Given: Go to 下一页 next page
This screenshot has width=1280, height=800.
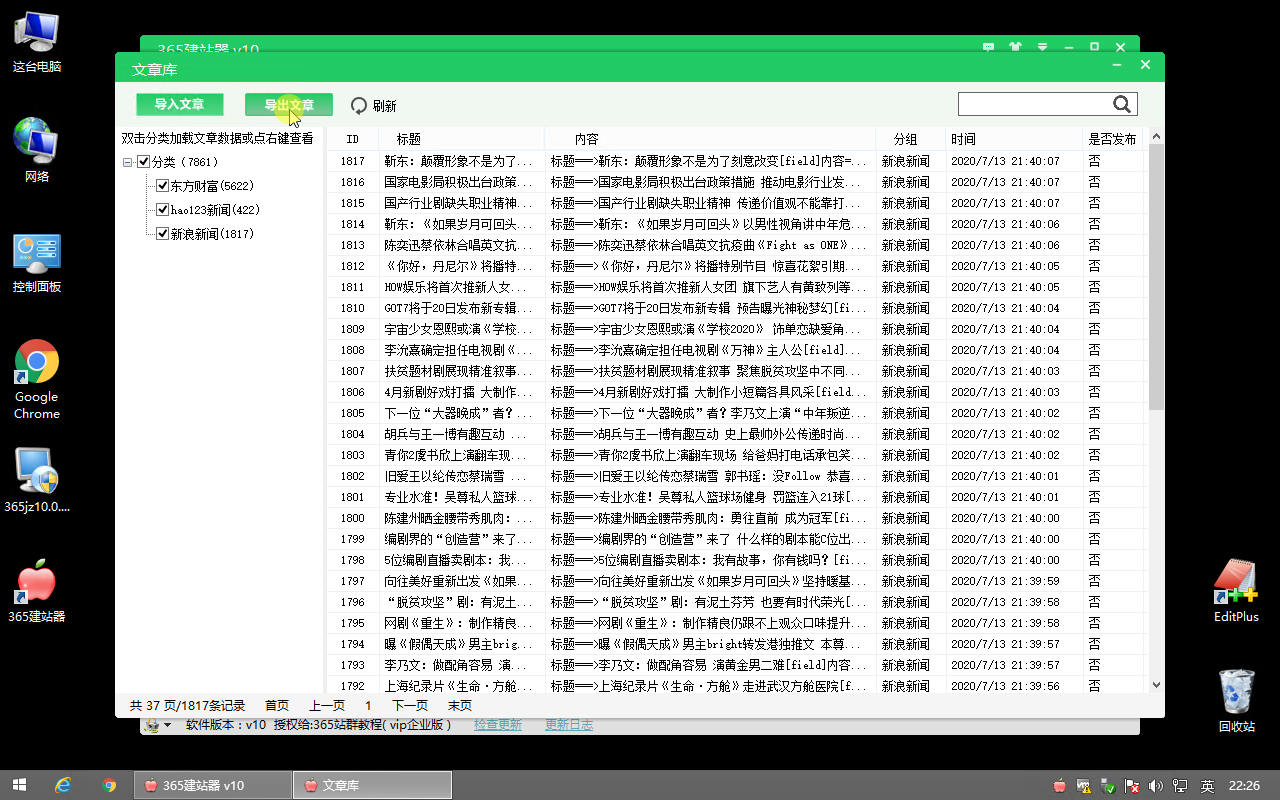Looking at the screenshot, I should tap(409, 705).
